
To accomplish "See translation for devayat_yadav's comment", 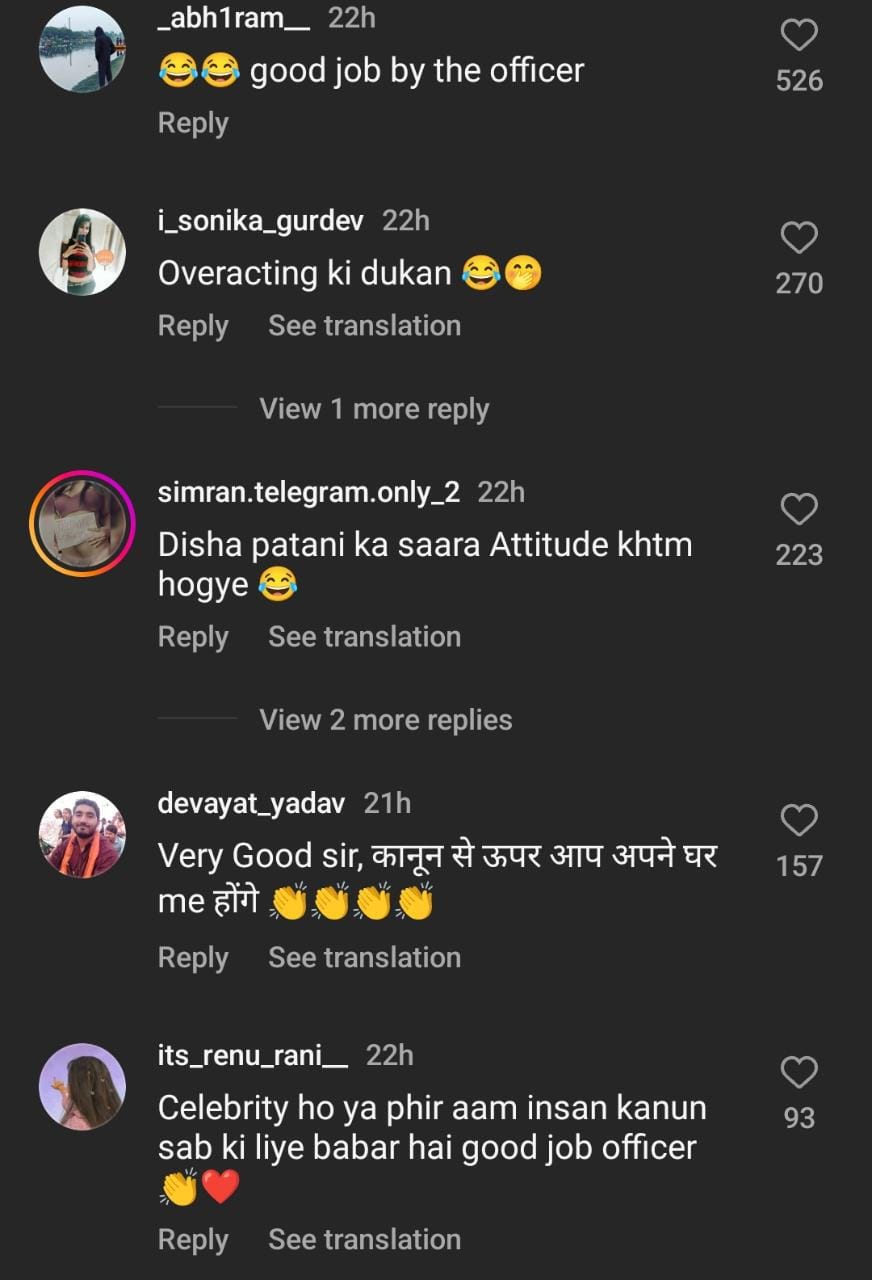I will tap(364, 958).
